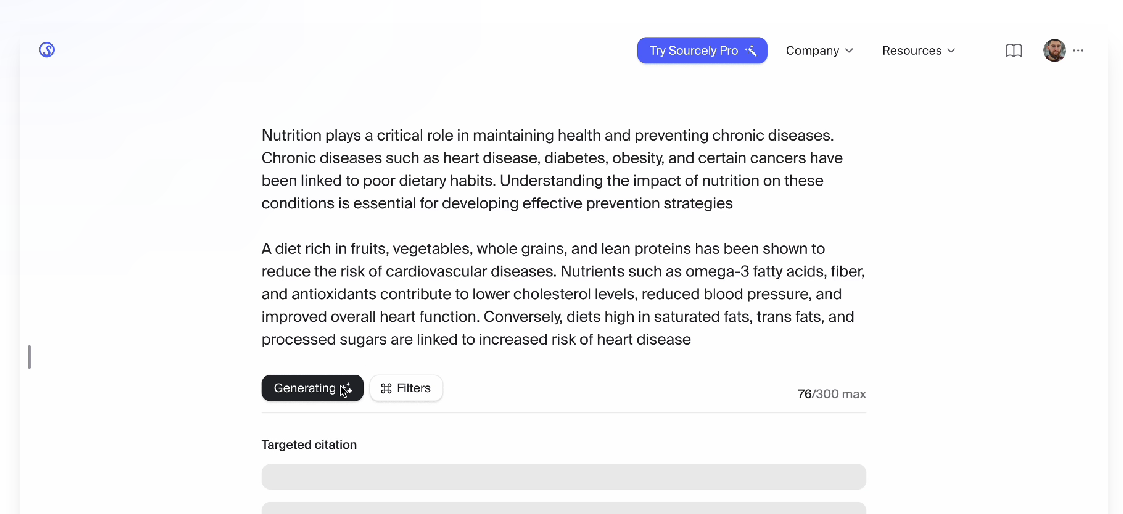Click the user profile avatar
This screenshot has width=1123, height=514.
tap(1054, 51)
